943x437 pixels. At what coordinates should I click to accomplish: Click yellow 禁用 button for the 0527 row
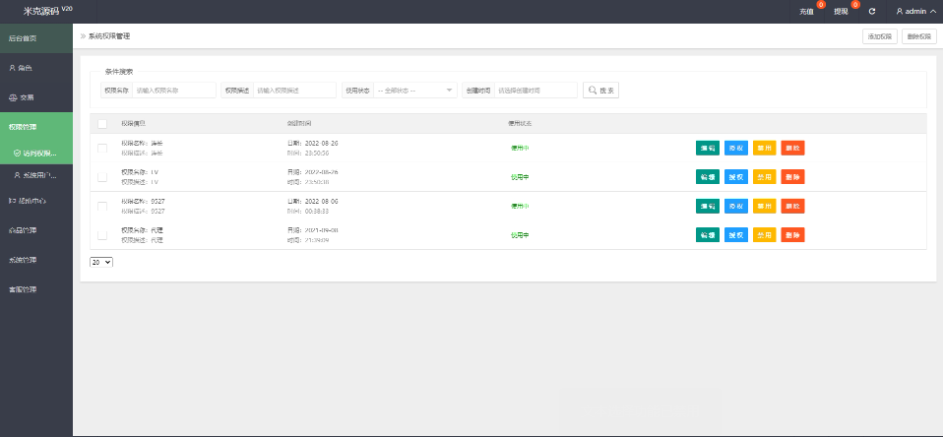point(764,206)
